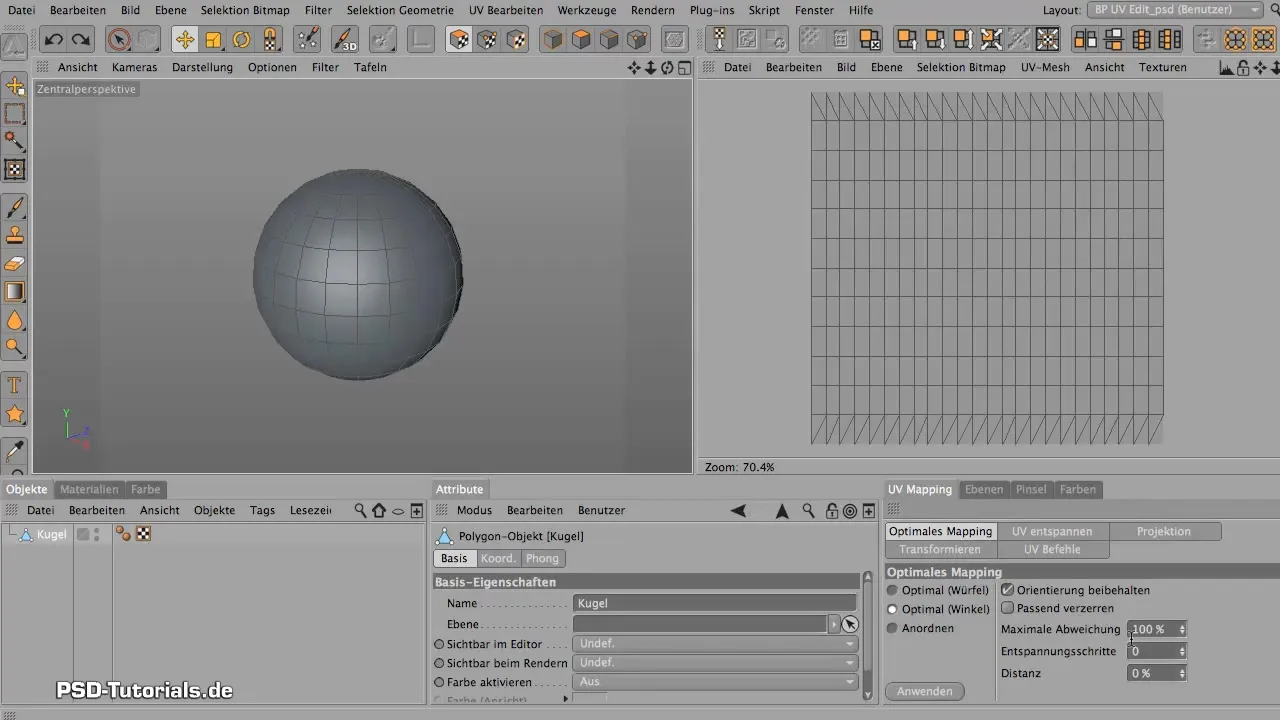Click the Phong attribute tab
The image size is (1280, 720).
[543, 558]
